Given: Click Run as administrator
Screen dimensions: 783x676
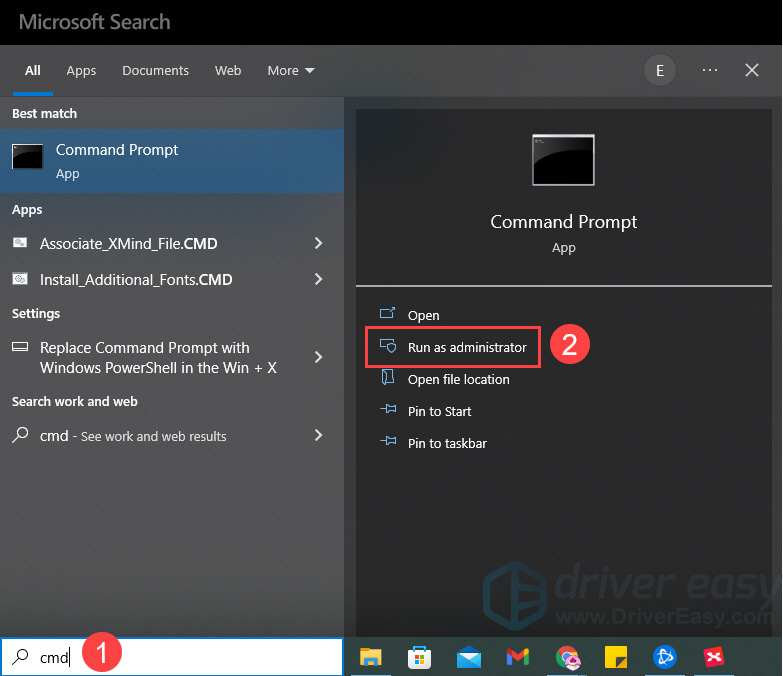Looking at the screenshot, I should 466,347.
